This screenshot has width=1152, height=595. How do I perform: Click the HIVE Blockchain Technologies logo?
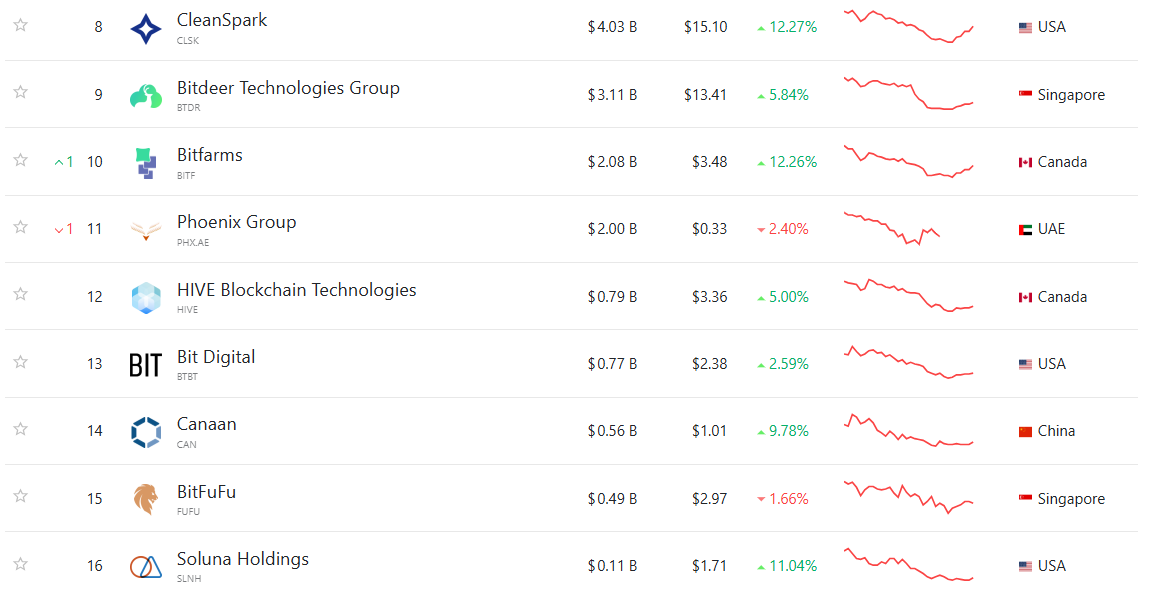click(x=146, y=298)
